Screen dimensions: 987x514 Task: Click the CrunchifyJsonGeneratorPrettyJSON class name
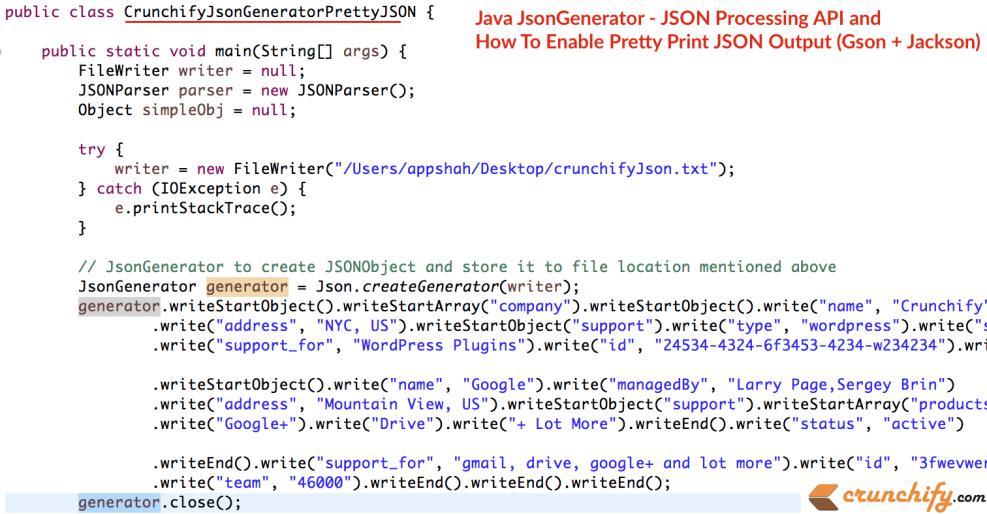[x=269, y=12]
